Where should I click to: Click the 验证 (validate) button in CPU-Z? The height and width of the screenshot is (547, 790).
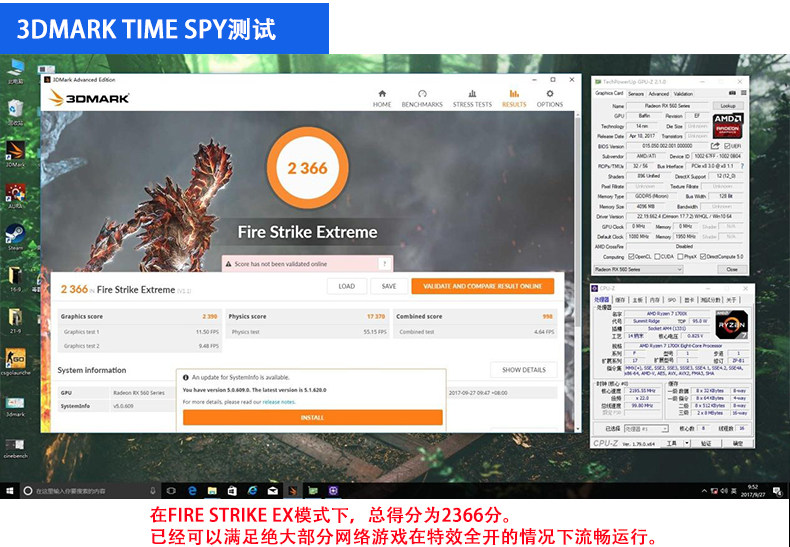706,443
